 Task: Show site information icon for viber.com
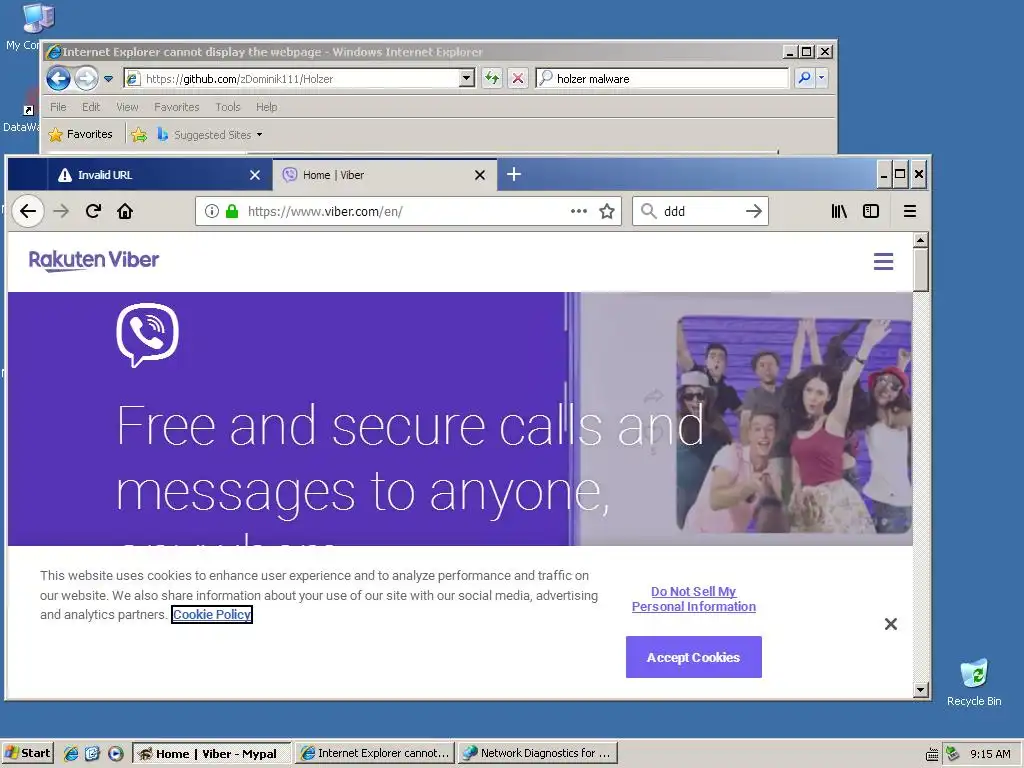coord(212,211)
